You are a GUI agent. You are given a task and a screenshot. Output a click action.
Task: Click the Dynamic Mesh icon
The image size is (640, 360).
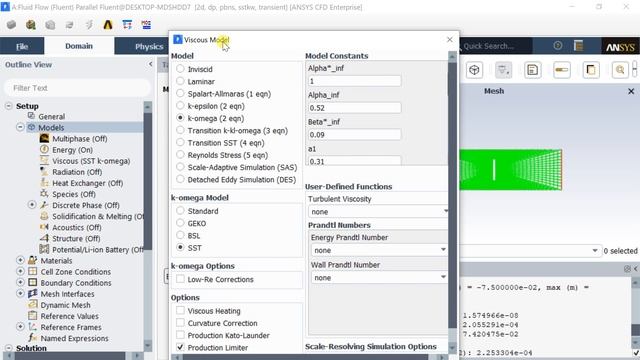point(33,304)
